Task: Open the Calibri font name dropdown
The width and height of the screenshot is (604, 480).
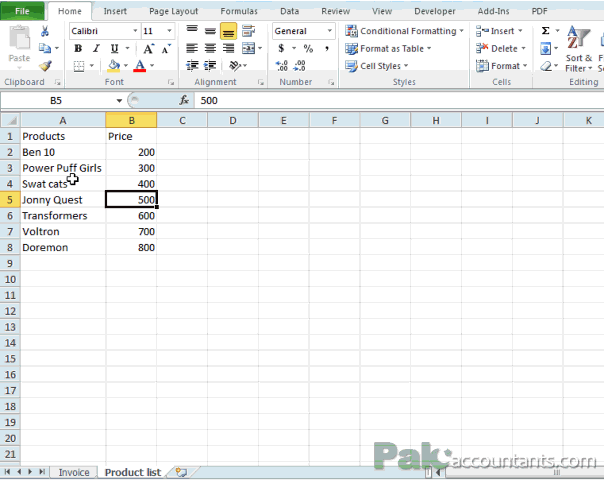Action: click(135, 31)
